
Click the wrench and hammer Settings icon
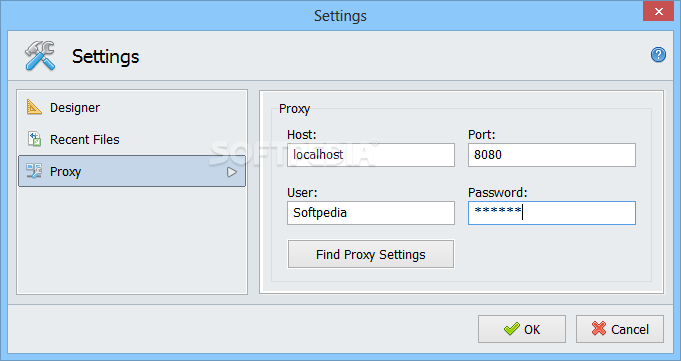coord(40,56)
